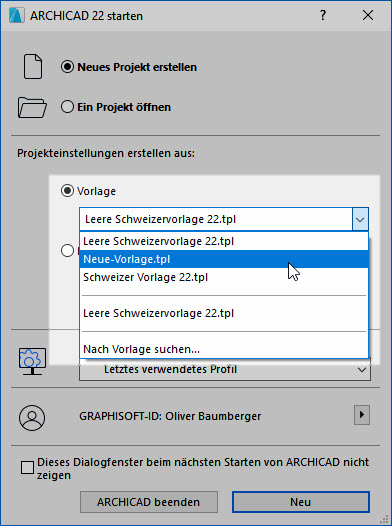This screenshot has height=526, width=392.
Task: Choose Nach Vorlage suchen... entry
Action: pos(224,349)
